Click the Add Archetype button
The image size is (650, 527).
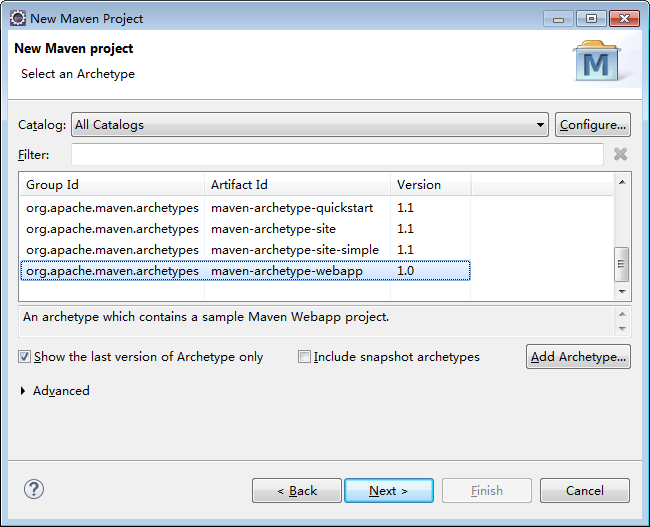click(578, 357)
